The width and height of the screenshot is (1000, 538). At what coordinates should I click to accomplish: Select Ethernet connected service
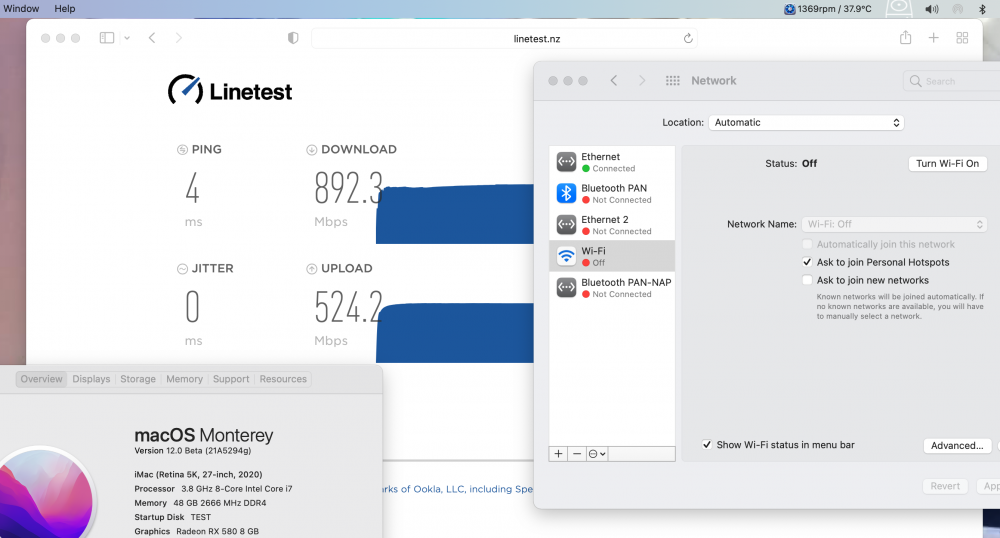point(612,162)
